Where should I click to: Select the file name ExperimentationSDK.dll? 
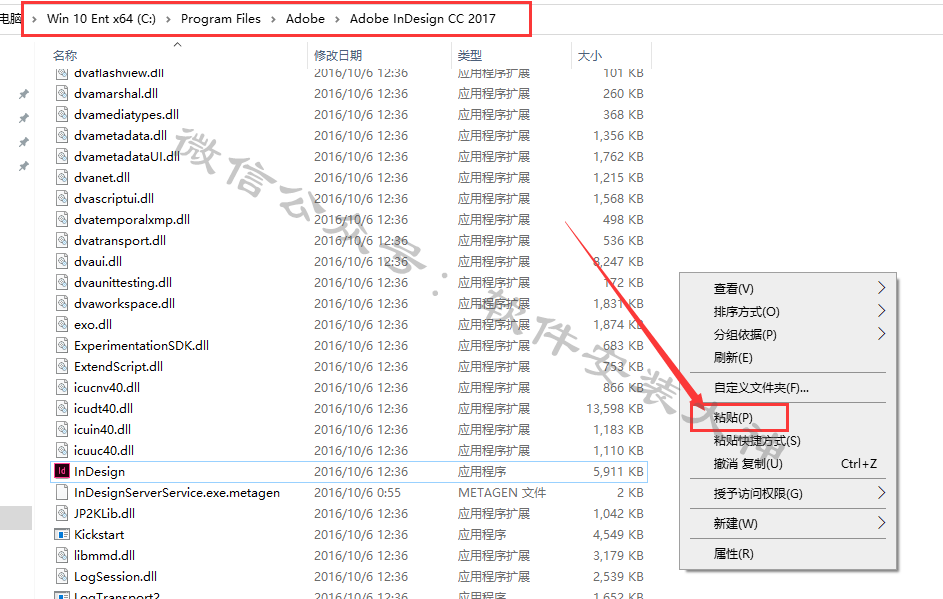click(141, 346)
